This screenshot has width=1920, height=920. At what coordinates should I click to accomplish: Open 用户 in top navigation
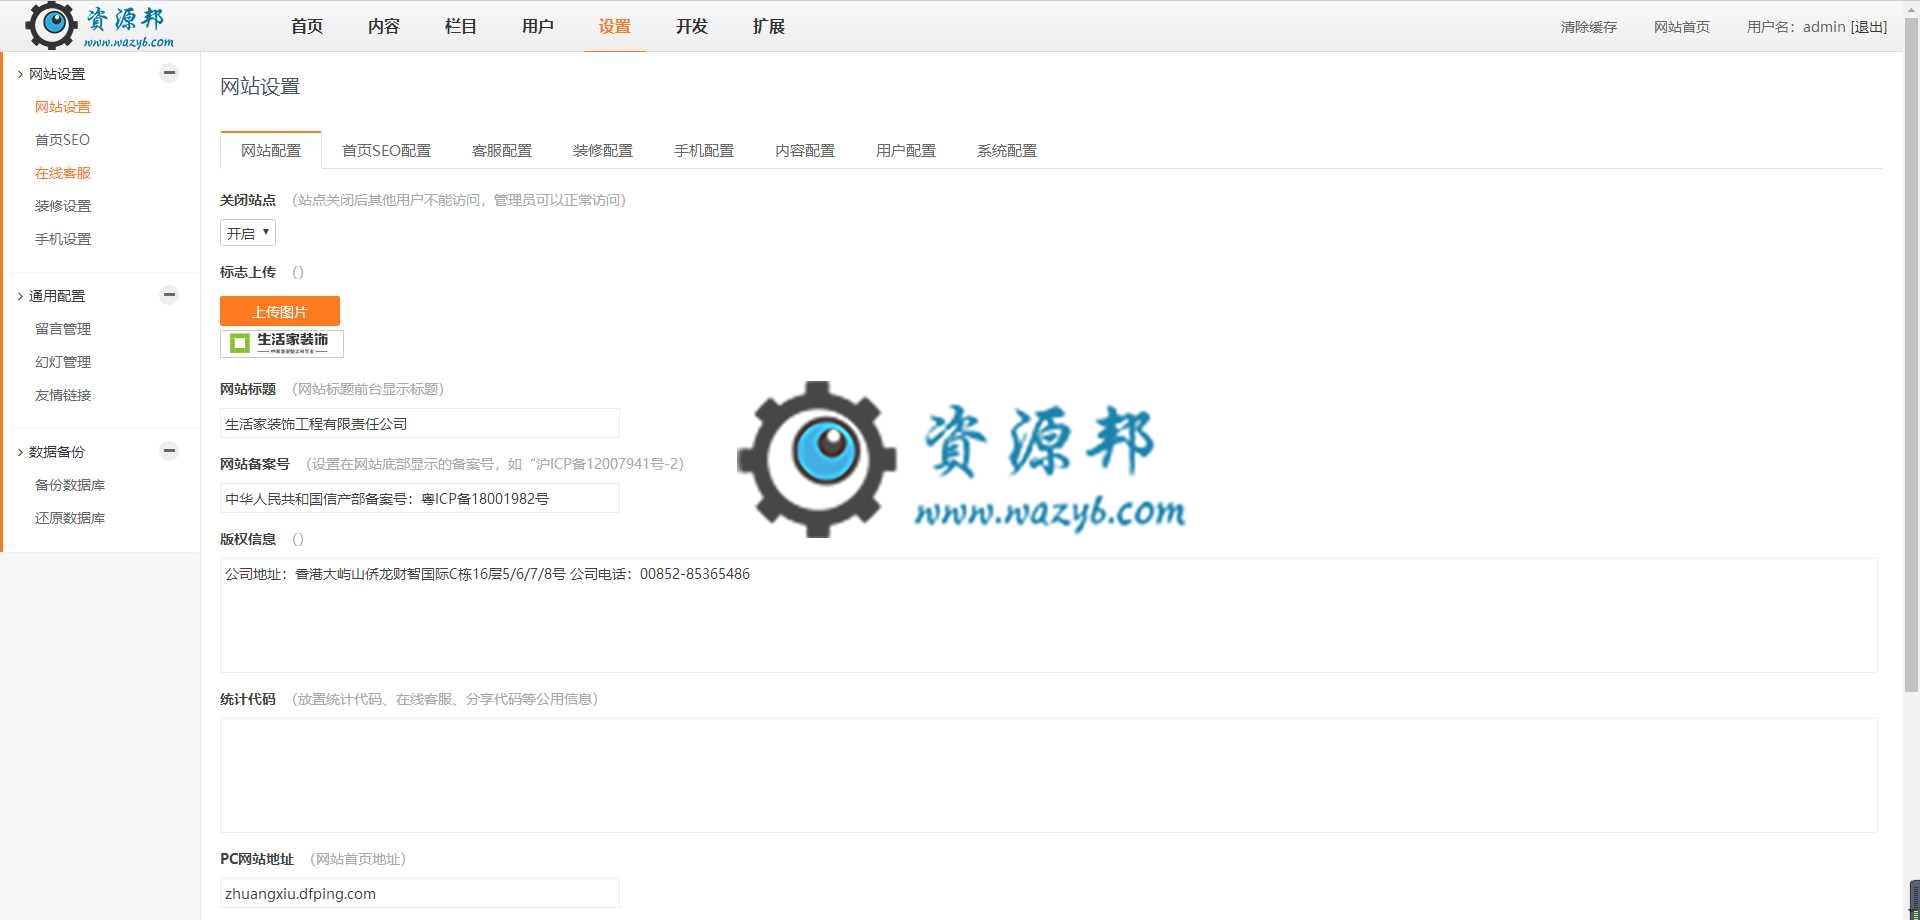[x=538, y=26]
